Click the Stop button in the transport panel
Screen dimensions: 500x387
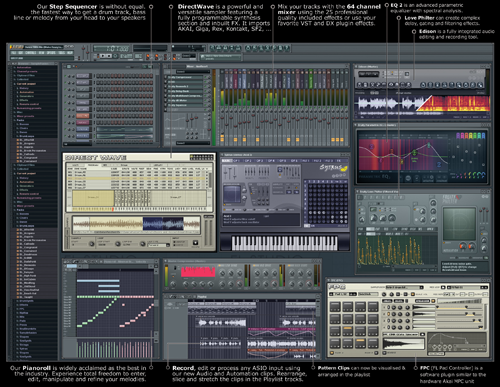tap(109, 56)
